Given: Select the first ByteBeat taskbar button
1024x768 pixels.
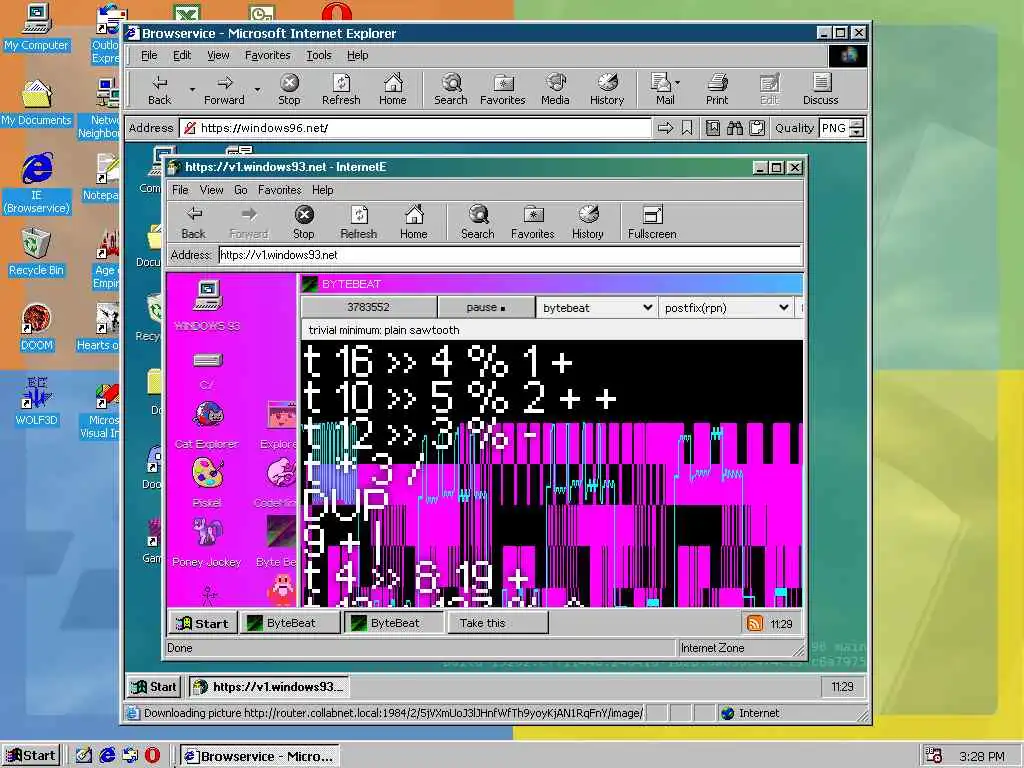Looking at the screenshot, I should [x=290, y=623].
